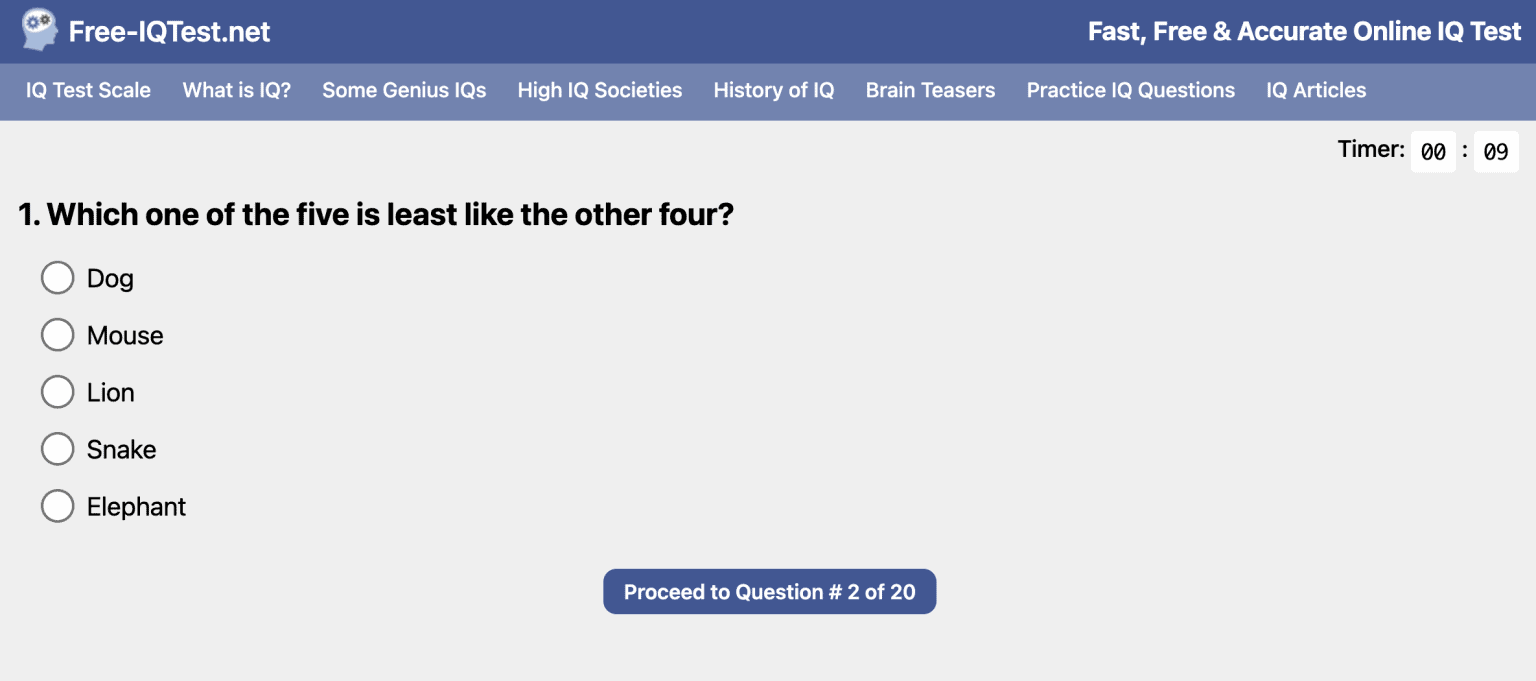
Task: Click the timer seconds field
Action: click(1496, 150)
